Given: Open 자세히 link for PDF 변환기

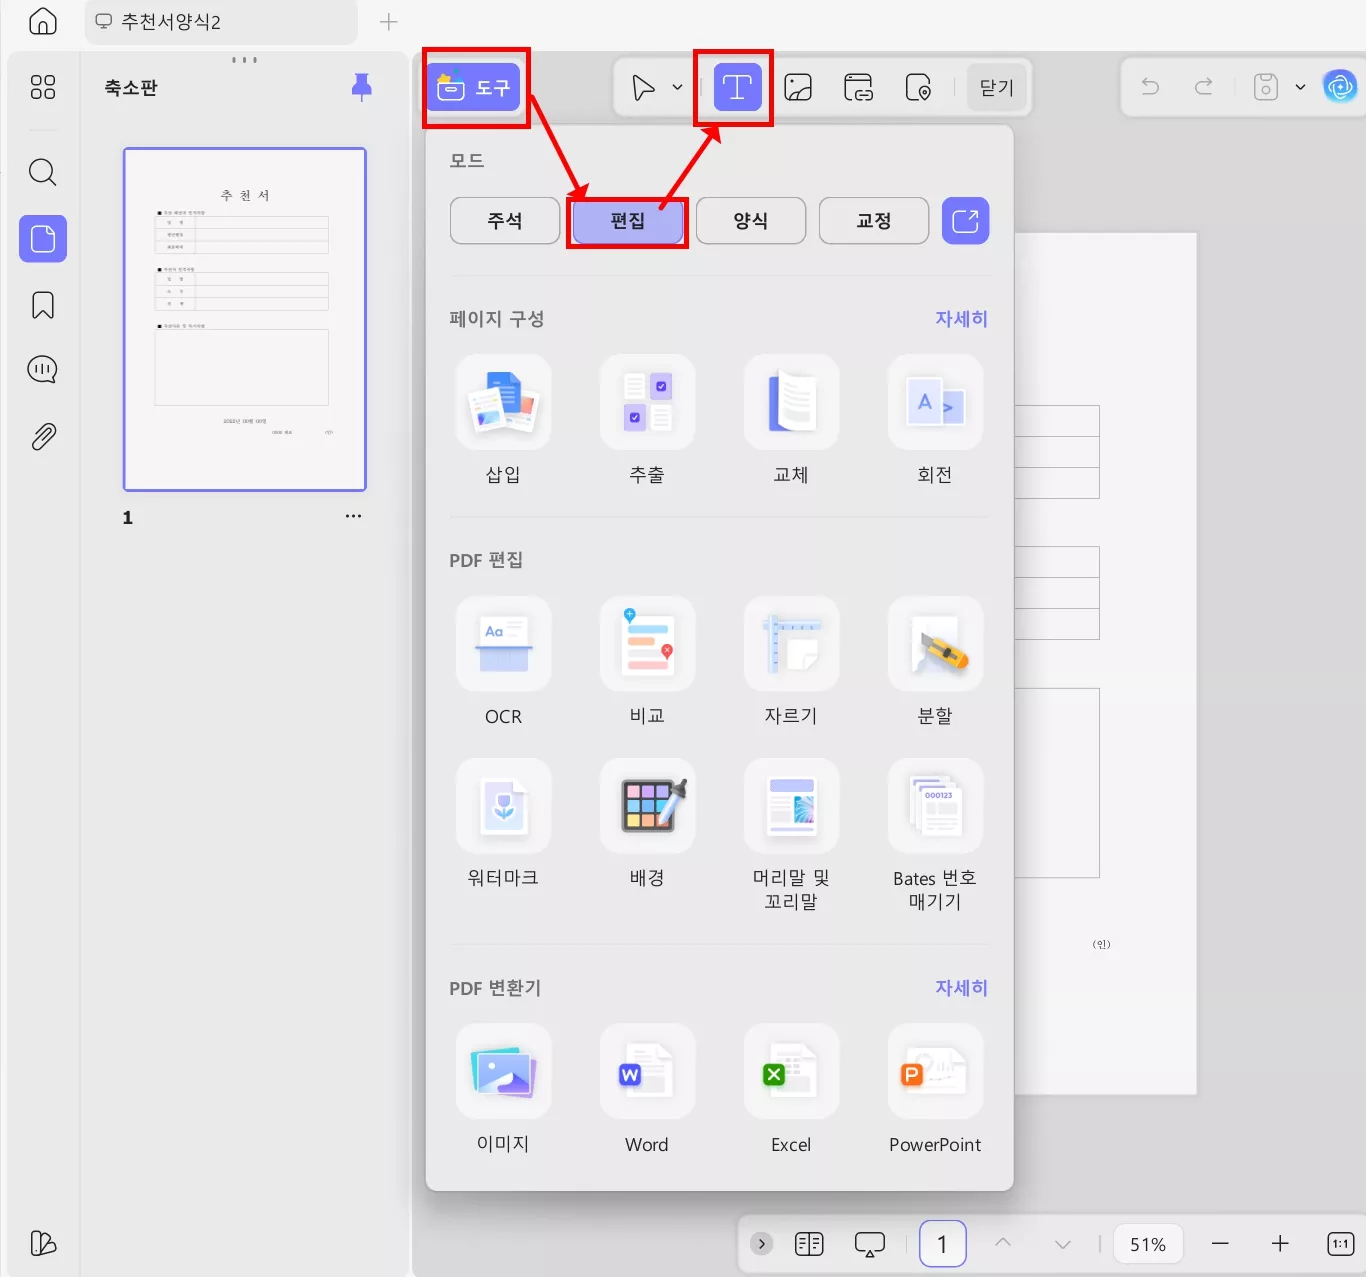Looking at the screenshot, I should click(961, 988).
